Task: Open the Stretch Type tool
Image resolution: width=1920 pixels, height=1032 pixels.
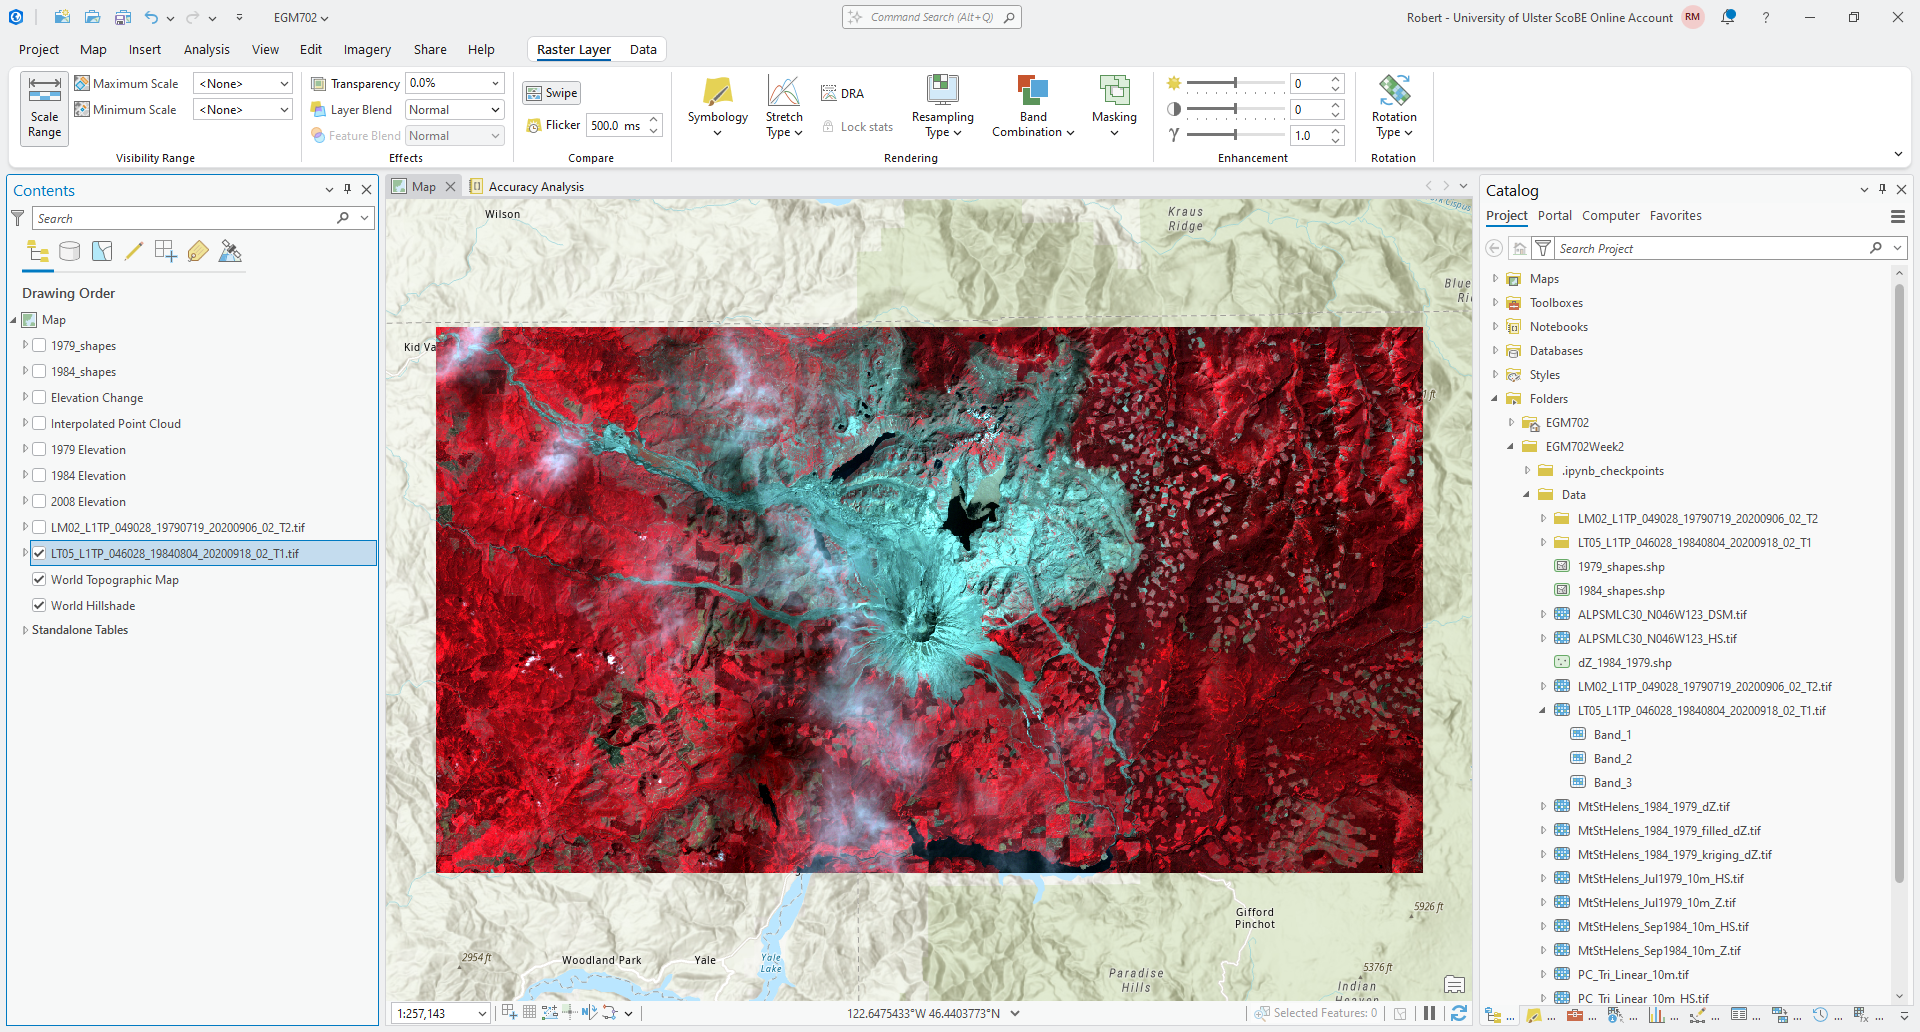Action: (x=783, y=93)
